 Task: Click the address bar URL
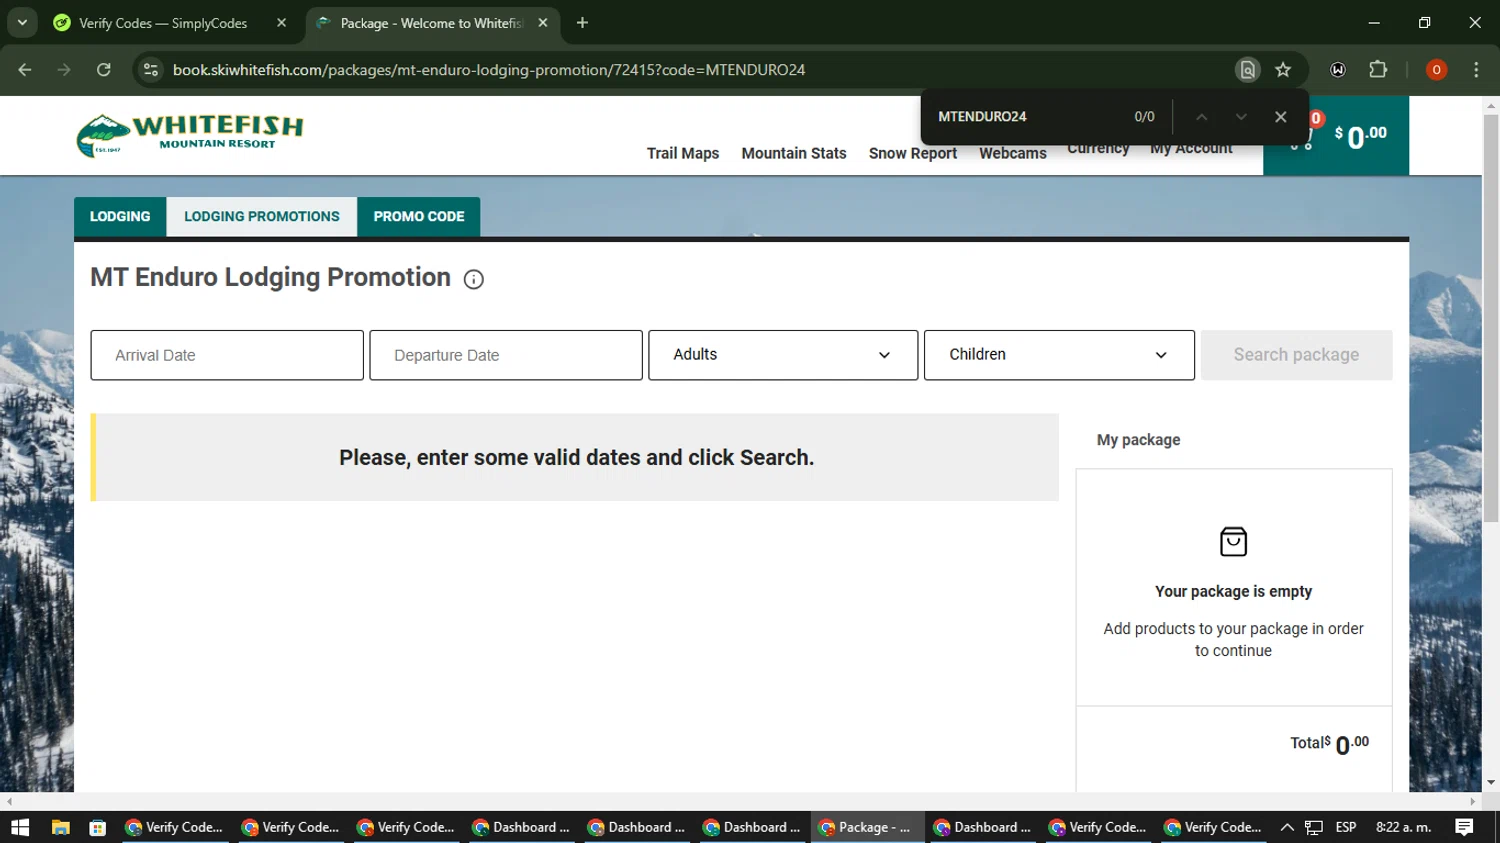489,70
